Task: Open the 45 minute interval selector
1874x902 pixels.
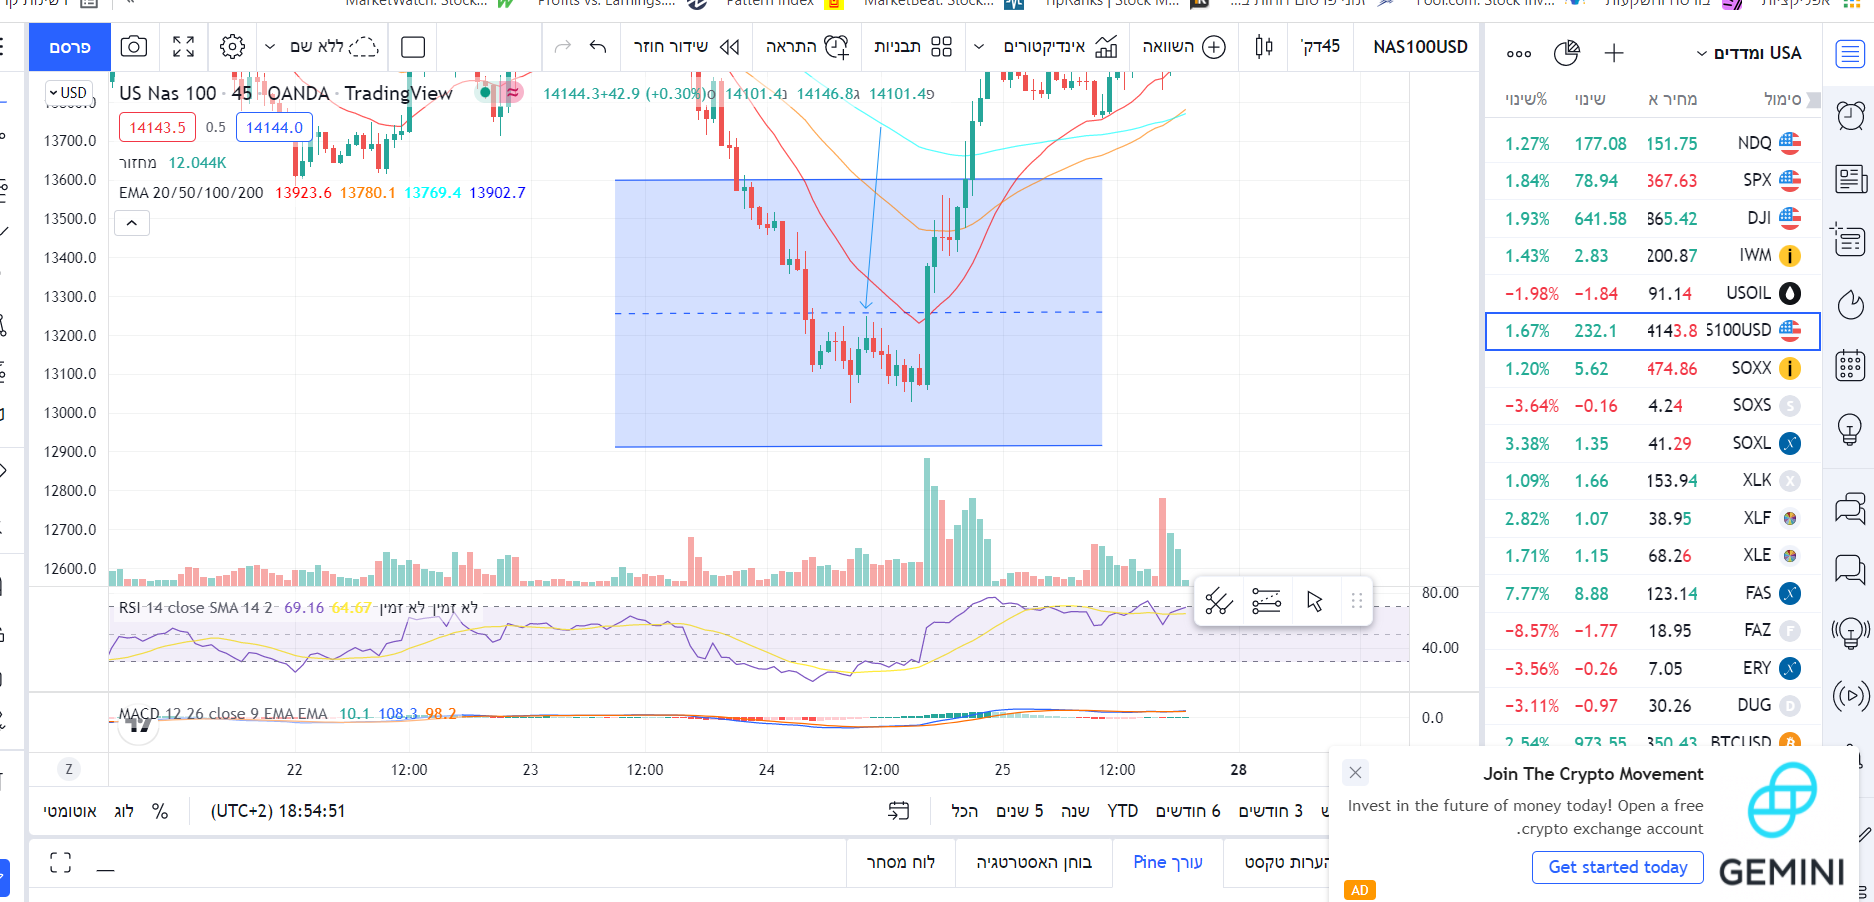Action: tap(1320, 47)
